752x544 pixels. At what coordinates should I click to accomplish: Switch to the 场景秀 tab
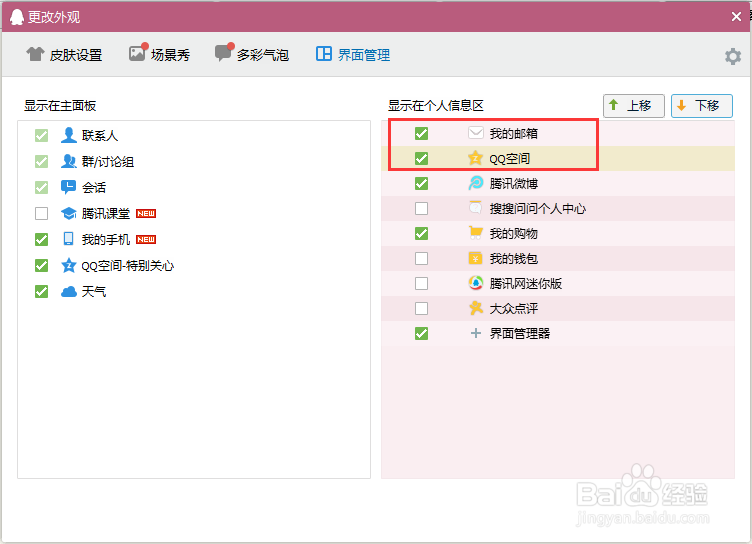pyautogui.click(x=159, y=54)
